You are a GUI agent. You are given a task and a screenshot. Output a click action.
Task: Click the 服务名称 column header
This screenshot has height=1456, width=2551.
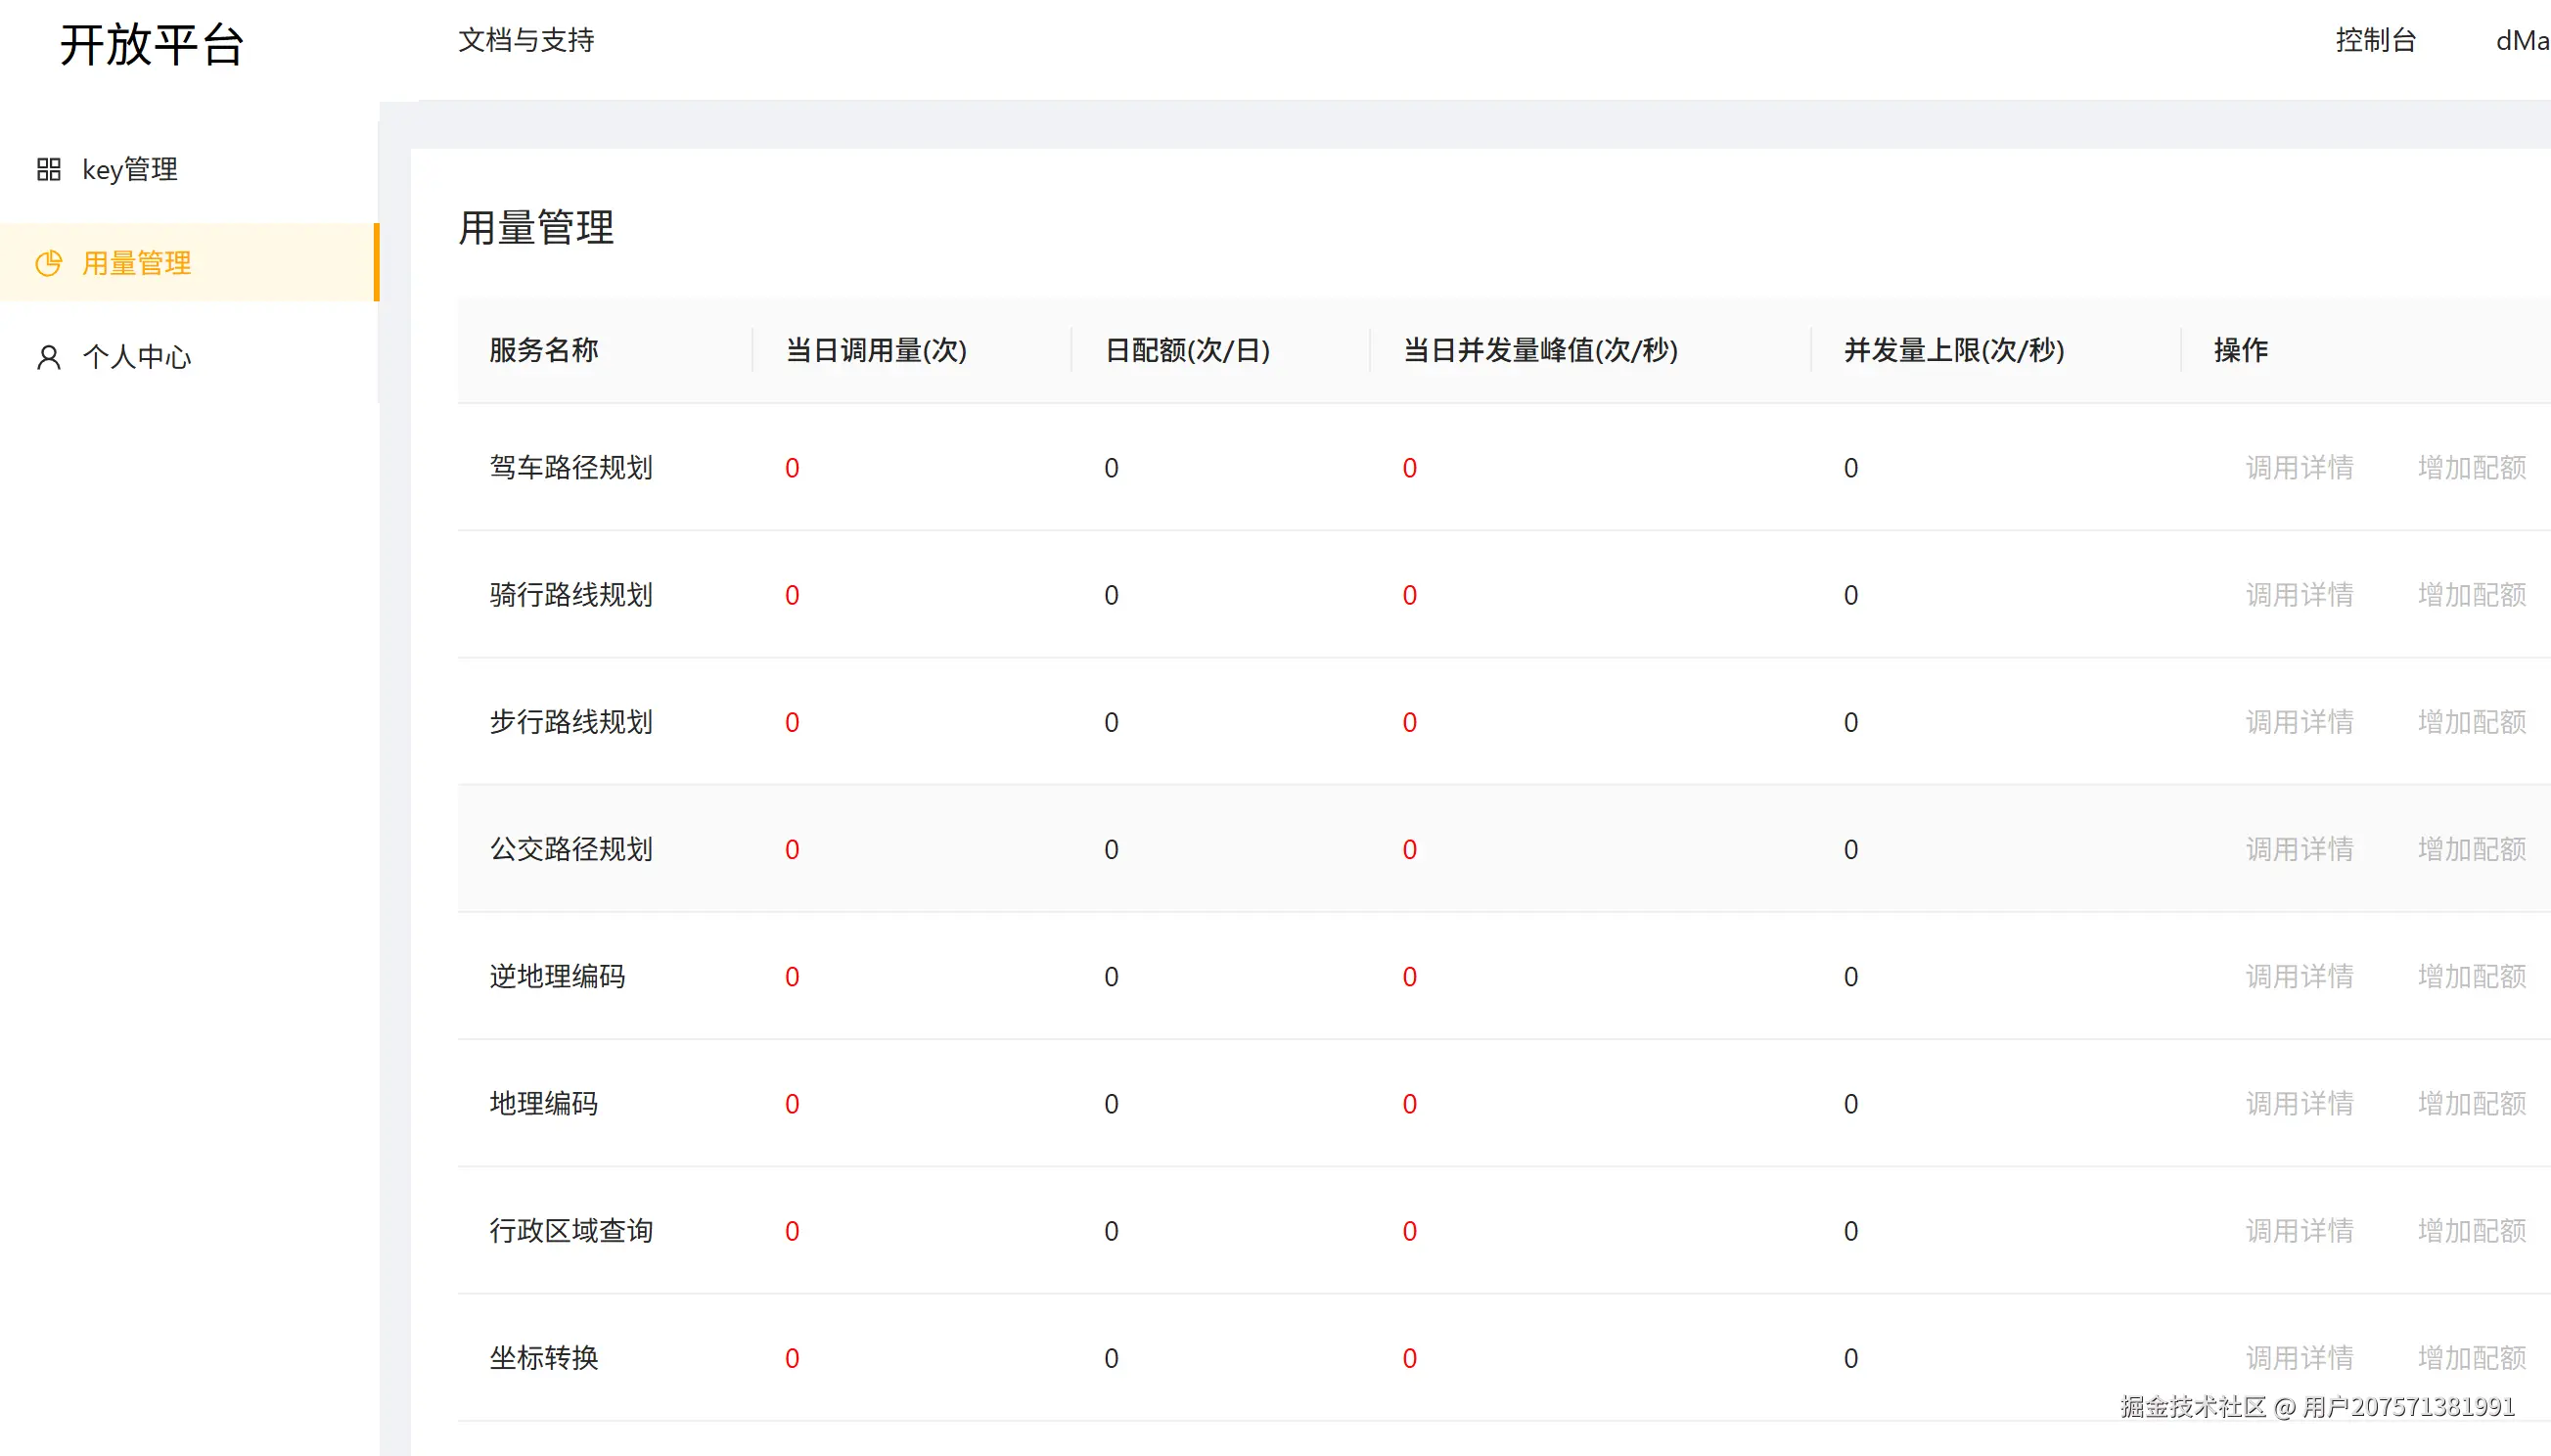[x=543, y=350]
